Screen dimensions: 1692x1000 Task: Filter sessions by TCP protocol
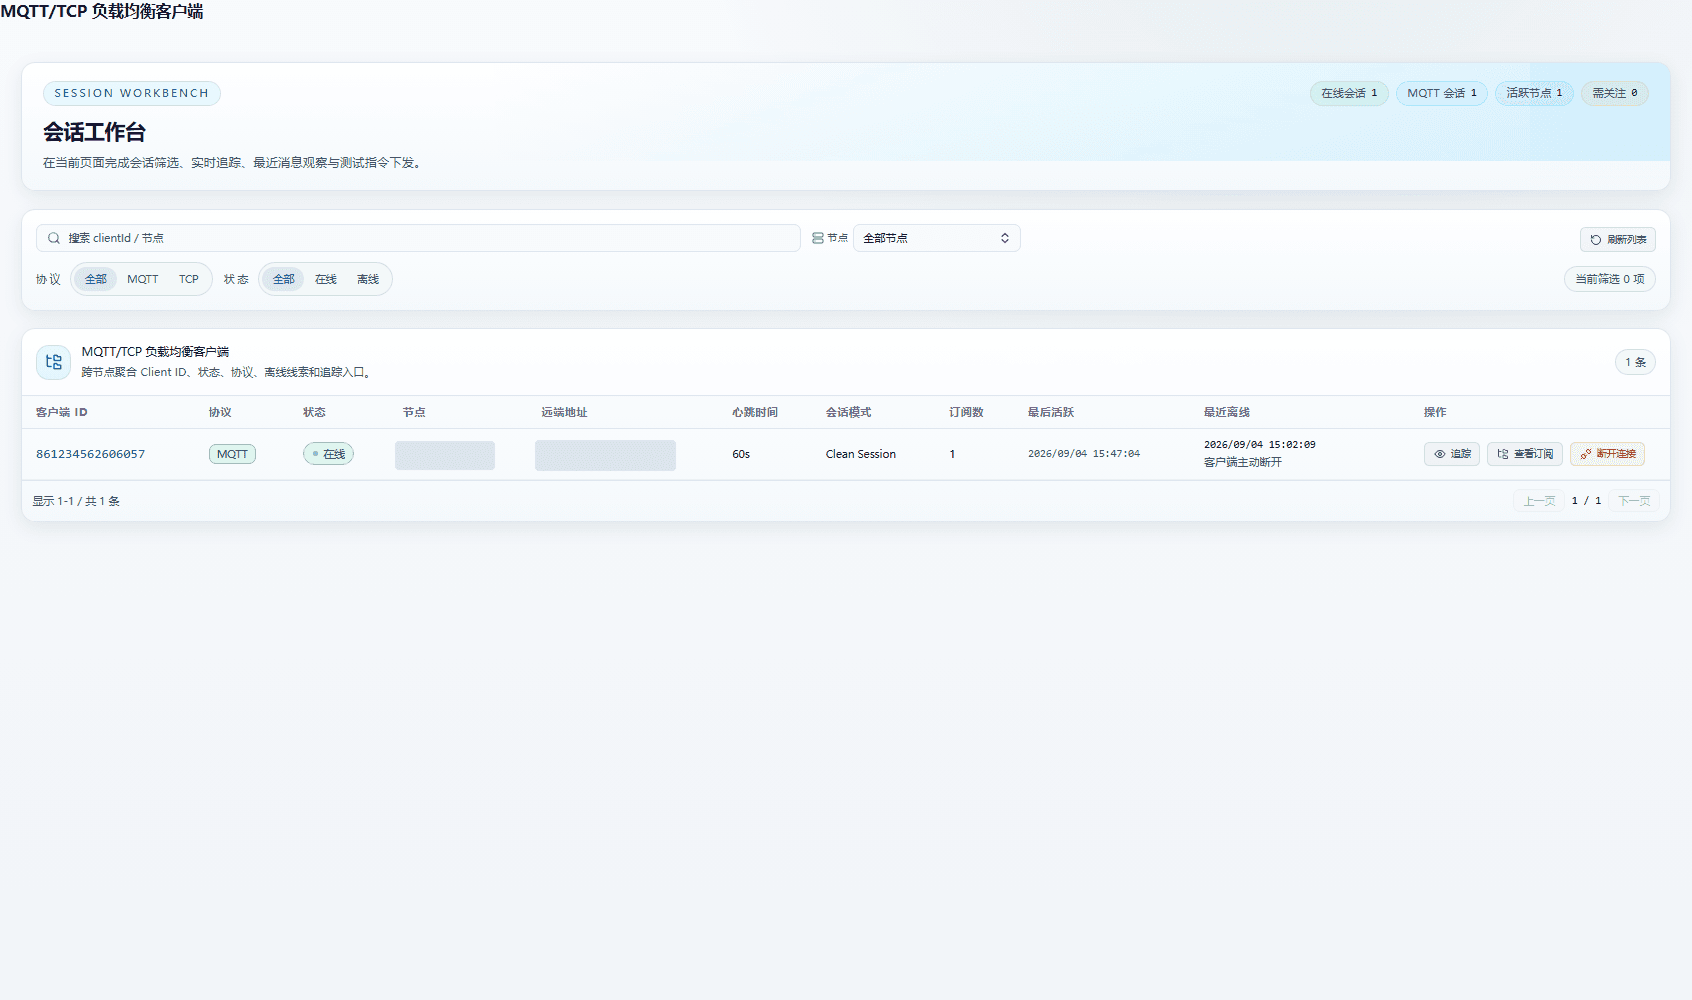(x=189, y=279)
